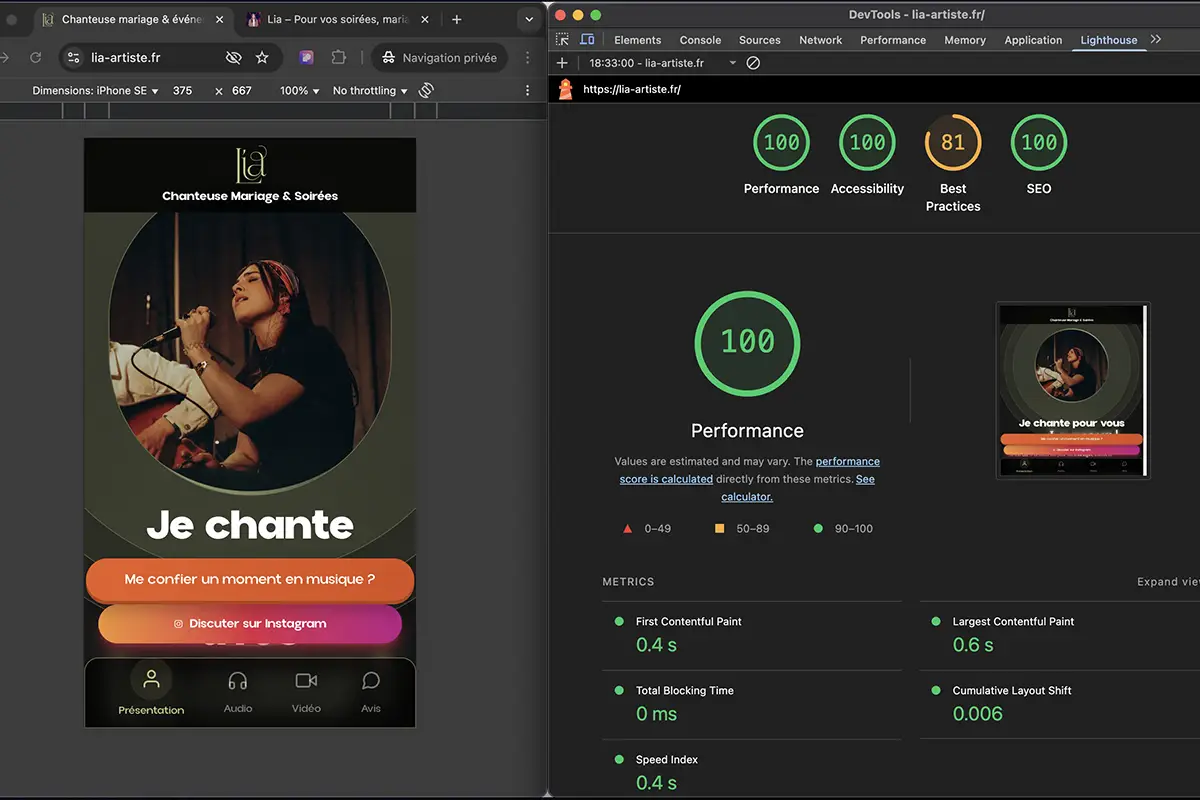
Task: Toggle the device toolbar icon in DevTools
Action: 587,40
